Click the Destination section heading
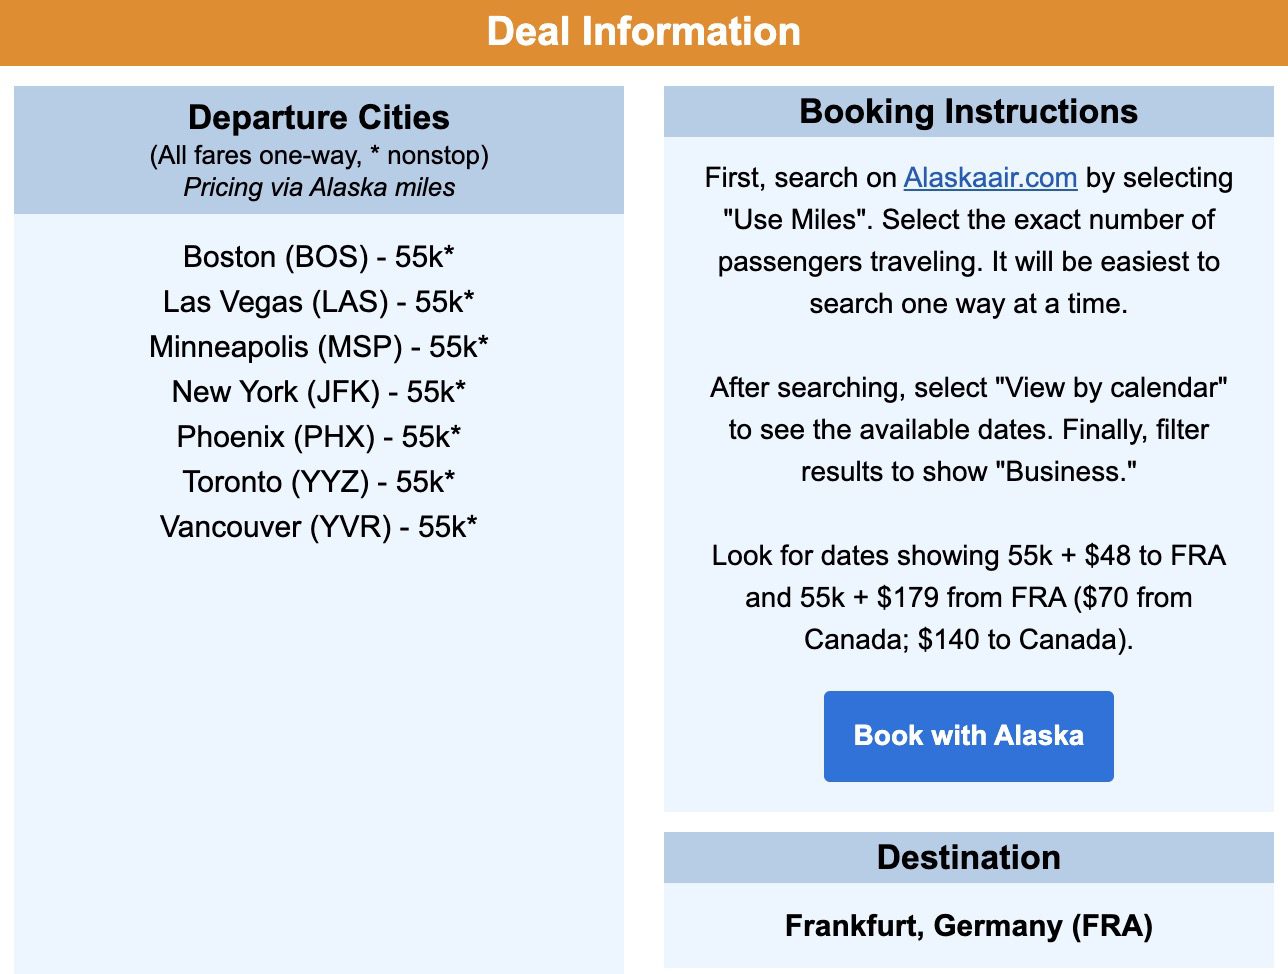Screen dimensions: 1288x974 [x=968, y=858]
